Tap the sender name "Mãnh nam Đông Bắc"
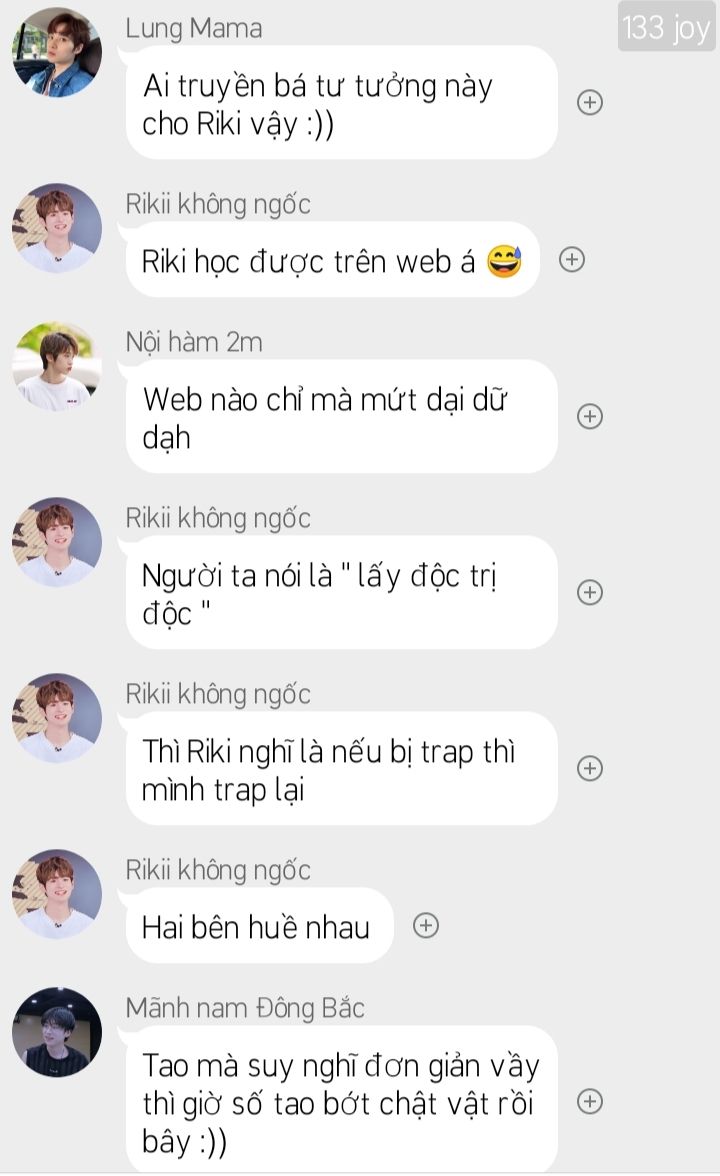This screenshot has width=720, height=1176. [245, 1008]
